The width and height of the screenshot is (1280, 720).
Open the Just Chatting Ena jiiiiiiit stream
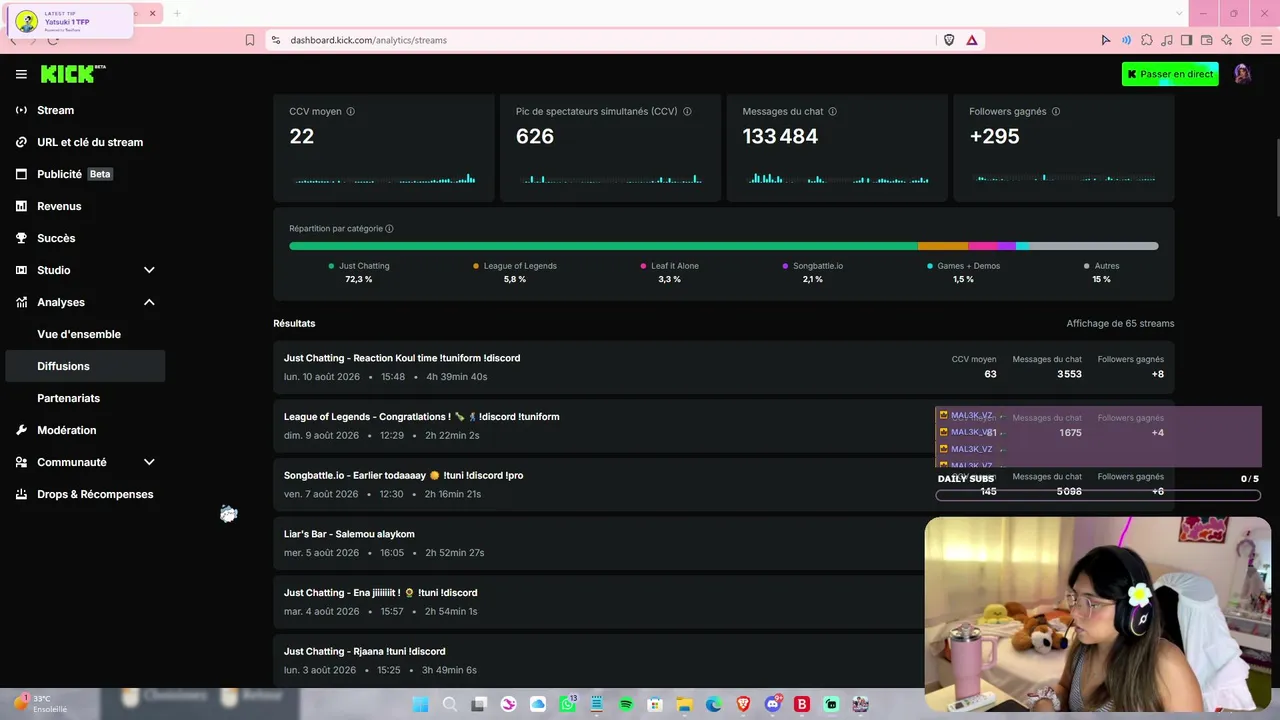[x=724, y=602]
